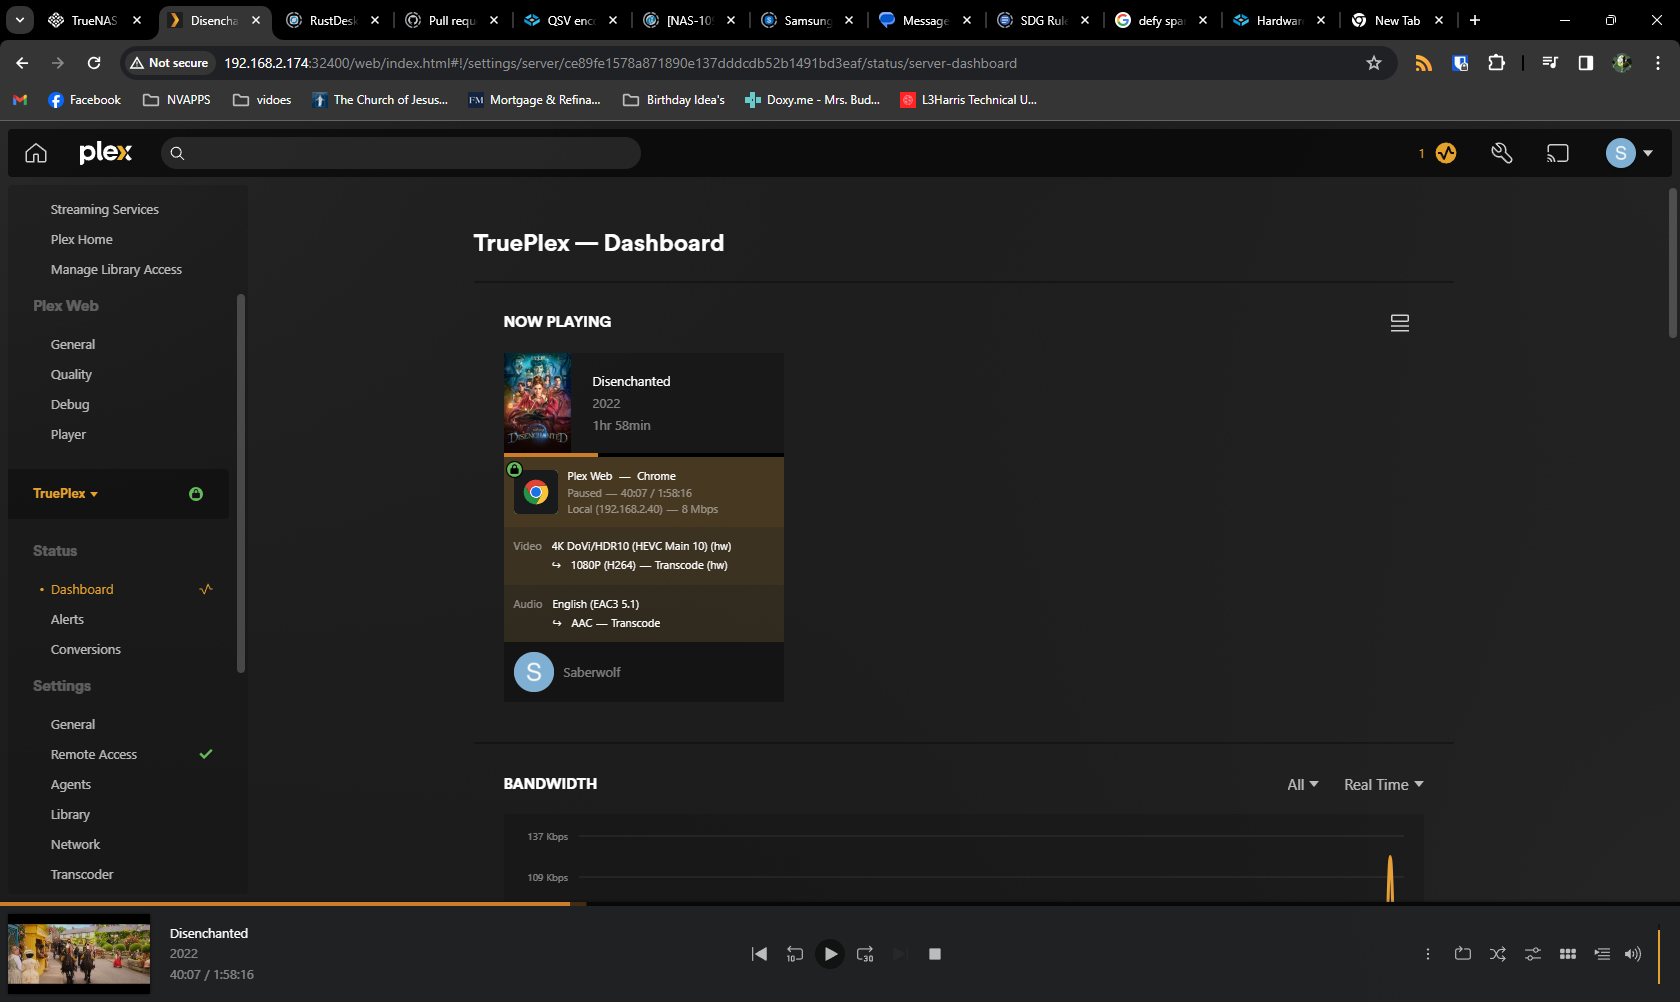1680x1002 pixels.
Task: Open browser extensions puzzle icon
Action: pos(1496,63)
